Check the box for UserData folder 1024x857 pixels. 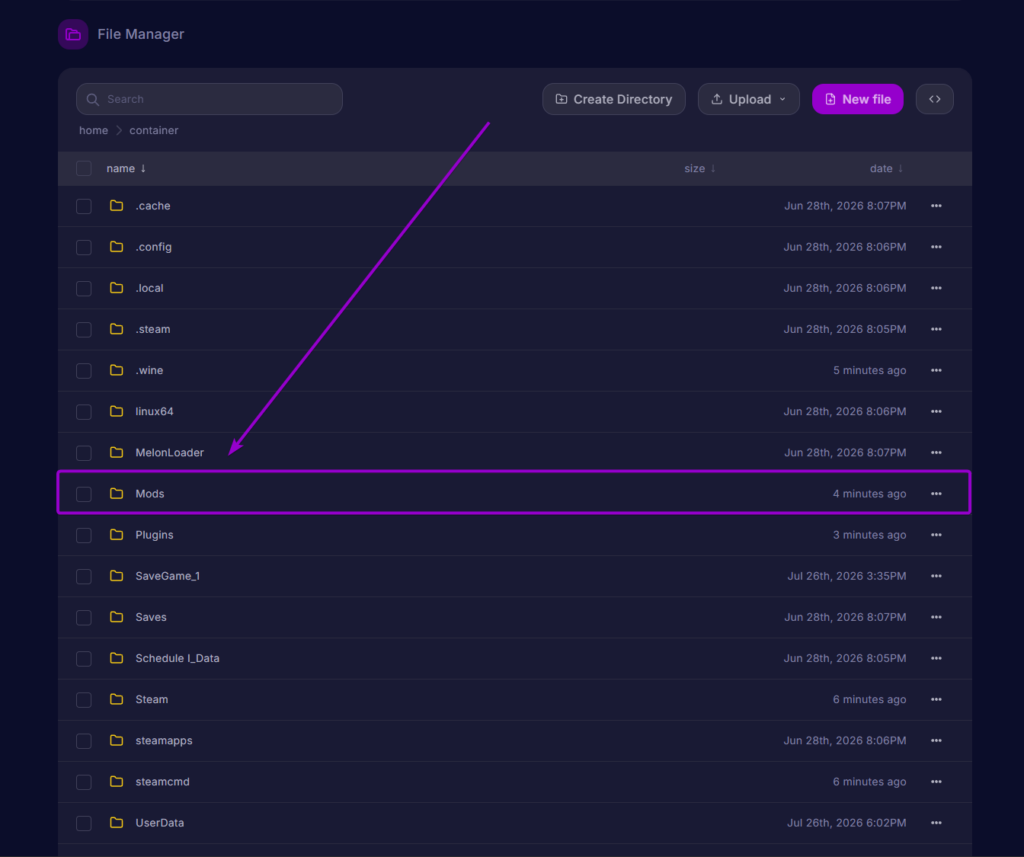[x=84, y=824]
